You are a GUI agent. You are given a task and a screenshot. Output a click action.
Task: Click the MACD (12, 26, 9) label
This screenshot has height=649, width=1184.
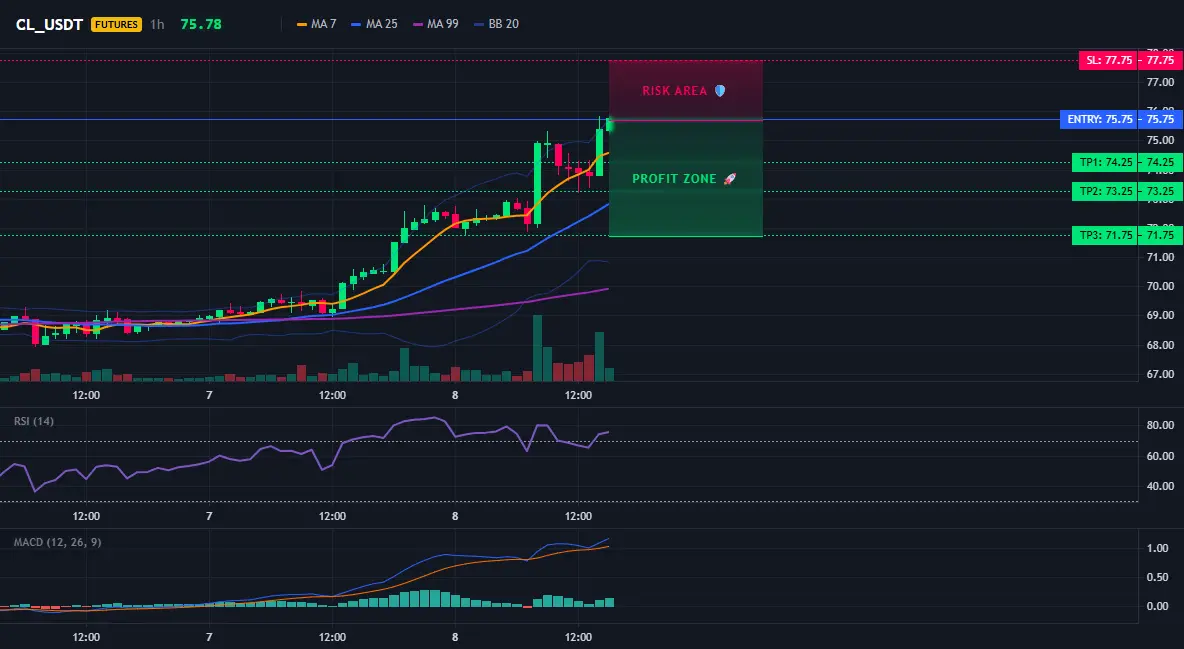[x=57, y=542]
